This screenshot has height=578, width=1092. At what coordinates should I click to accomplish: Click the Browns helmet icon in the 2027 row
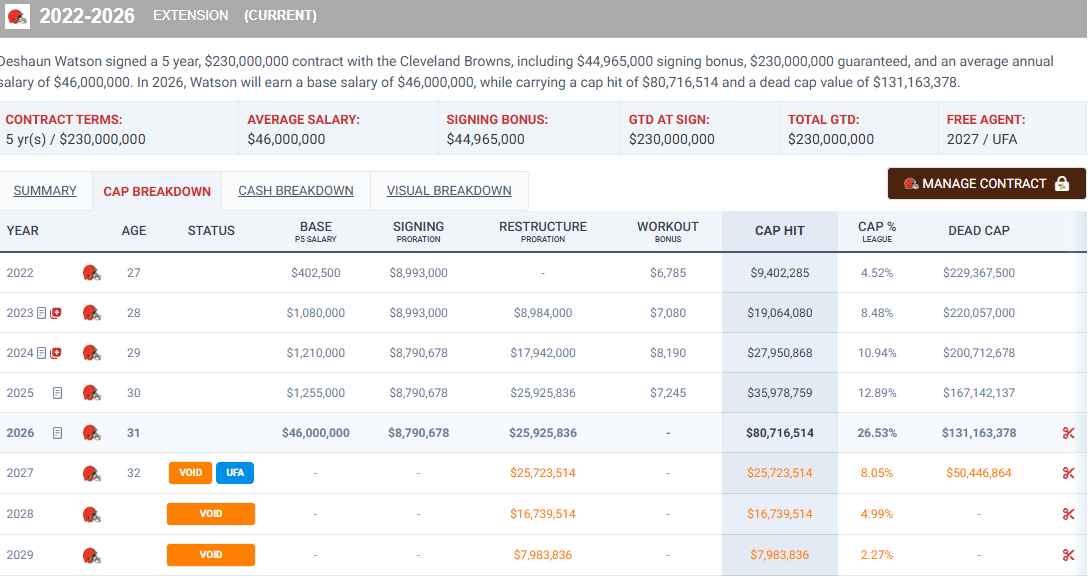point(91,474)
